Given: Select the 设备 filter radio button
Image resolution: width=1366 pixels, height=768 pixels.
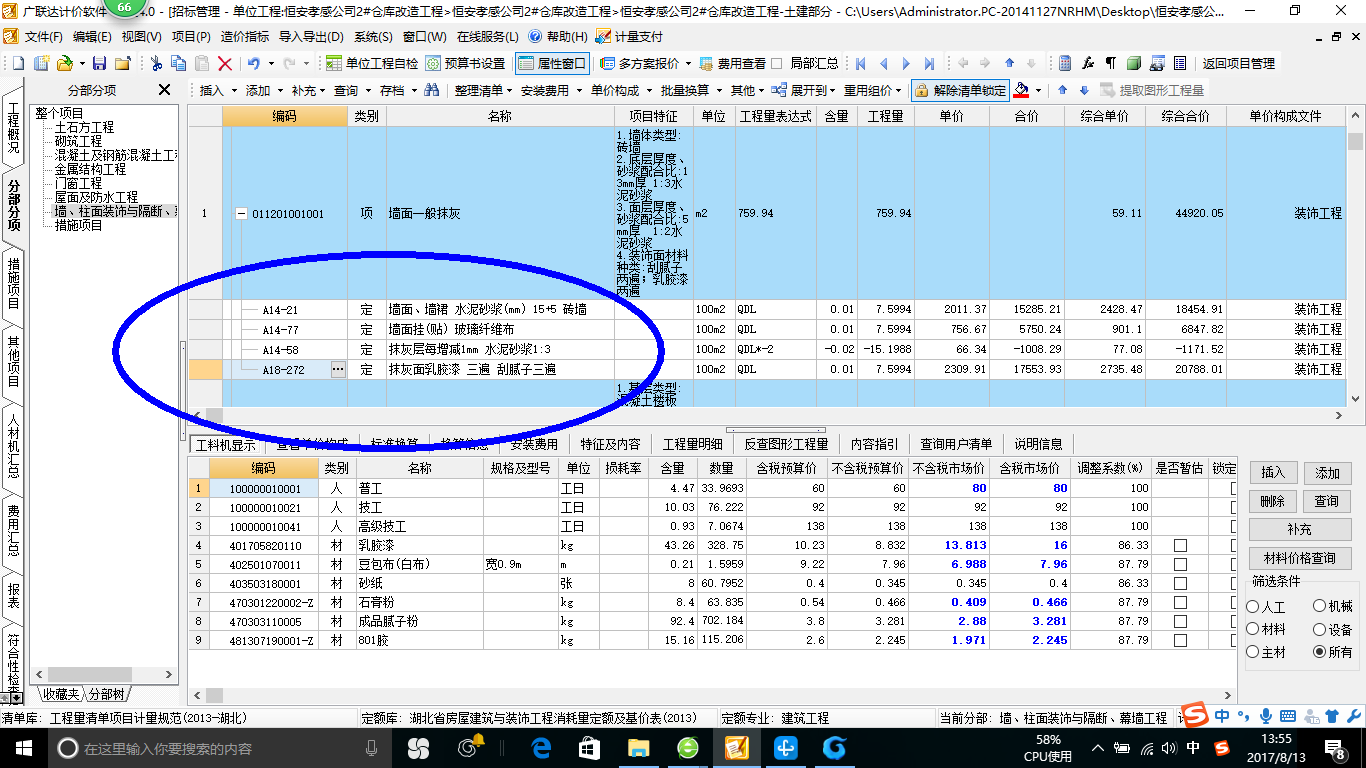Looking at the screenshot, I should point(1319,629).
